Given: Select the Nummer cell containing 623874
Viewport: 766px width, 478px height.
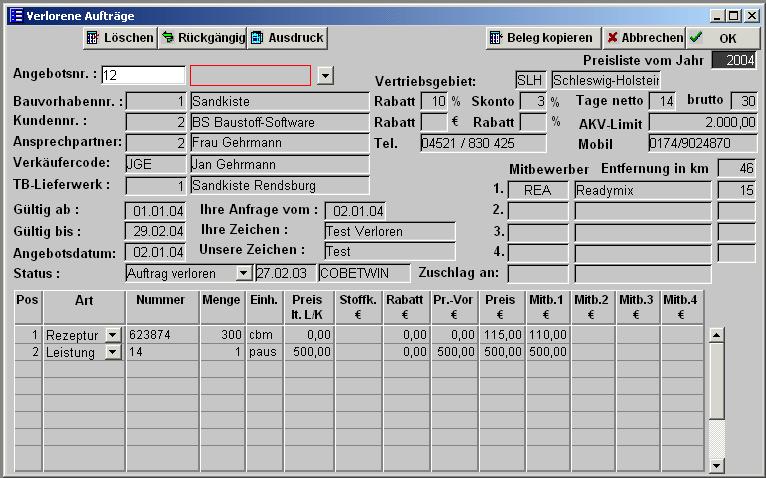Looking at the screenshot, I should point(163,335).
